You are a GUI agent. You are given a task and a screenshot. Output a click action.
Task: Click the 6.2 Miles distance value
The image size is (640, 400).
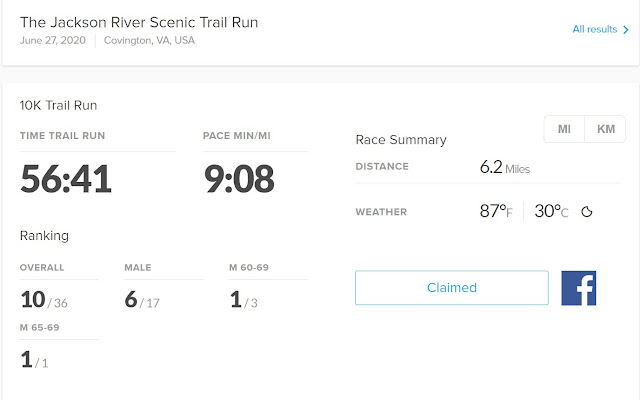[x=504, y=167]
